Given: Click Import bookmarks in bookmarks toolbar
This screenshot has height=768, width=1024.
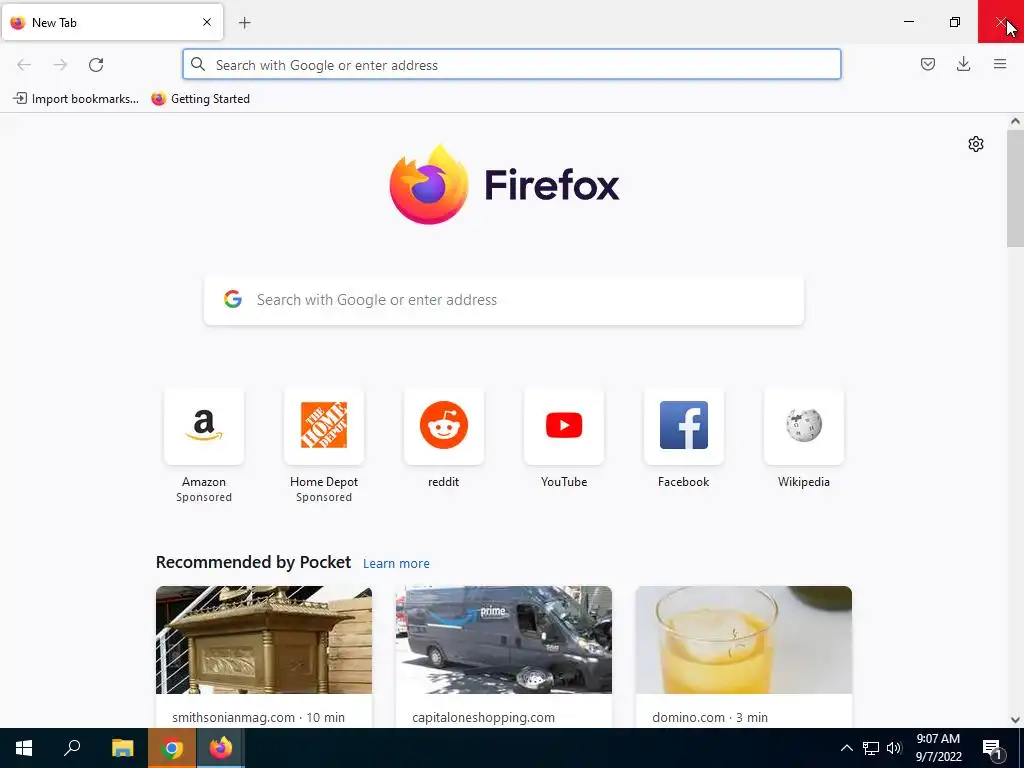Looking at the screenshot, I should [x=76, y=99].
